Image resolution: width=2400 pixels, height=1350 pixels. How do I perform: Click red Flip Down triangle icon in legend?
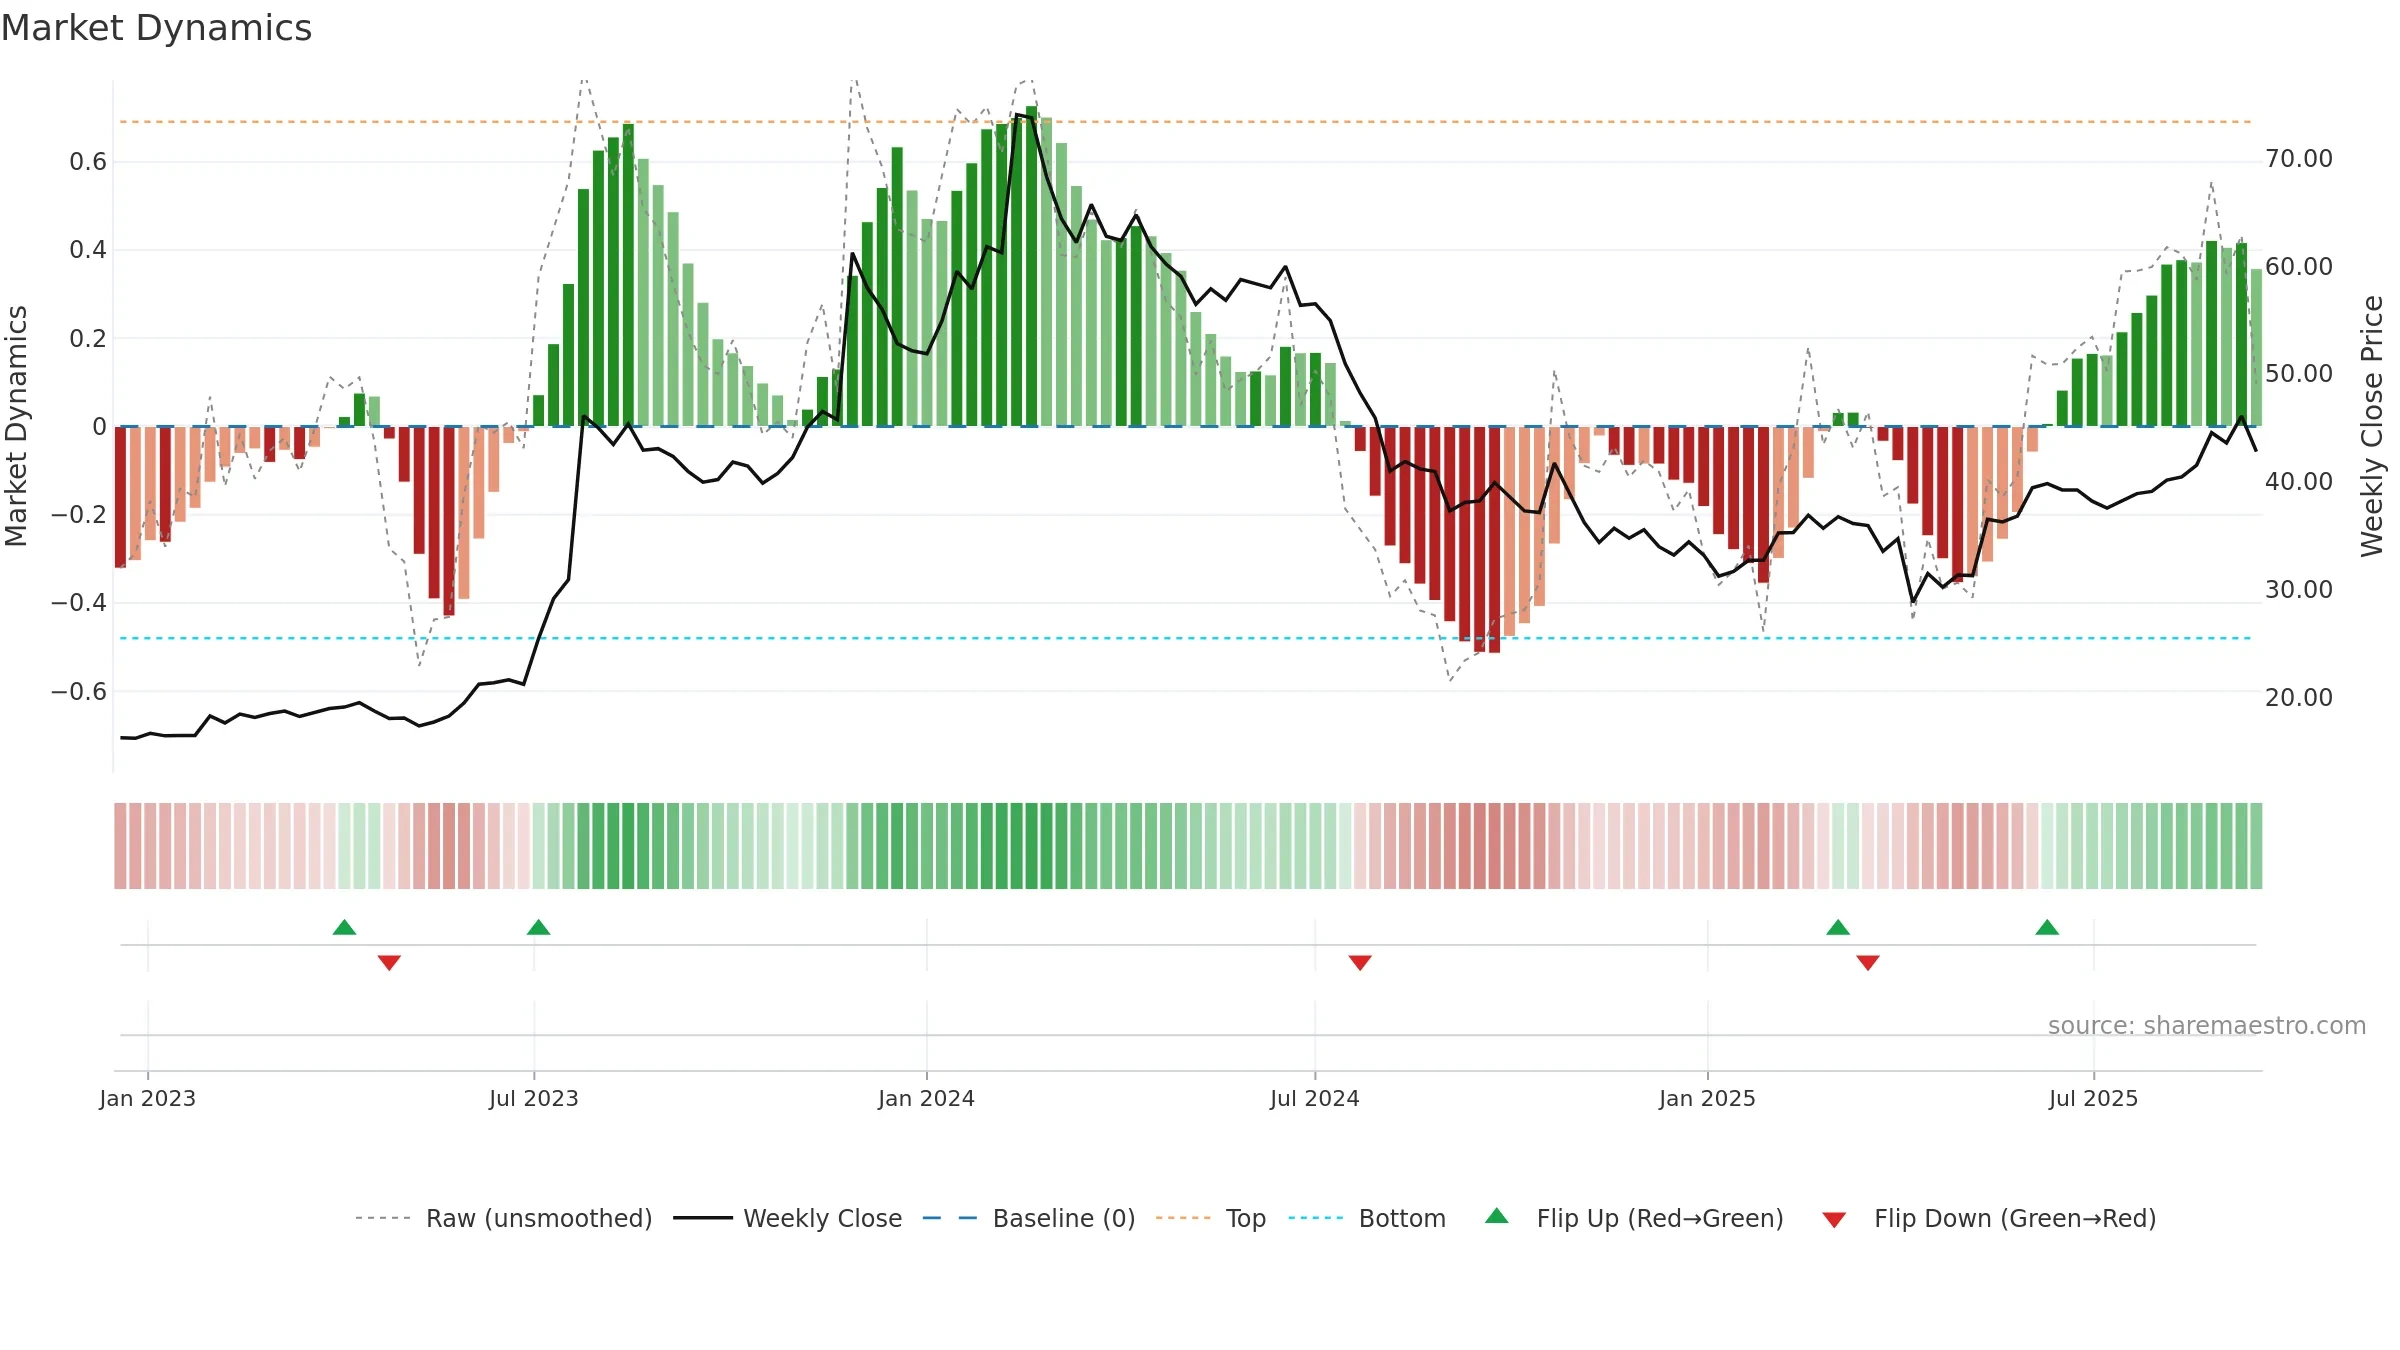tap(1834, 1220)
